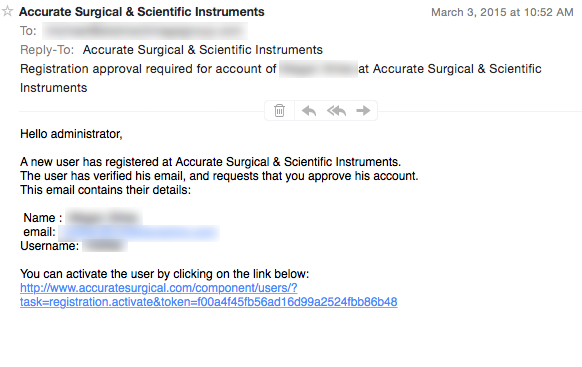582x367 pixels.
Task: Click the 'A new user has registered' sentence
Action: 210,162
